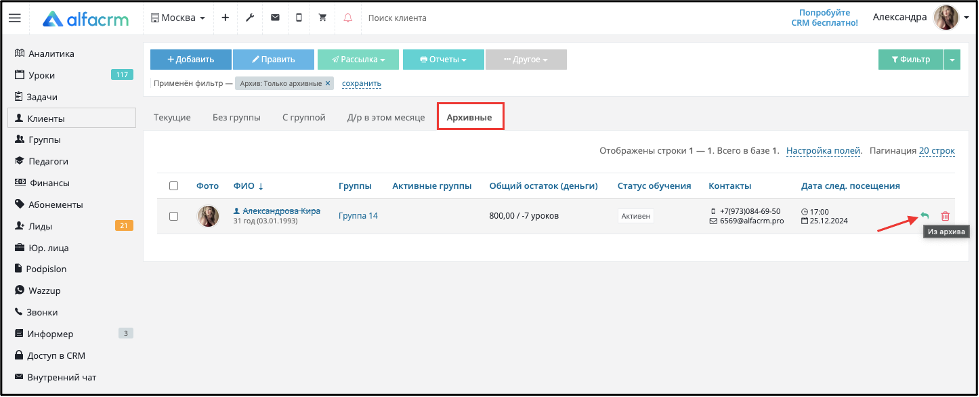Tick the select-all checkbox in table header
The height and width of the screenshot is (397, 979).
coord(174,185)
